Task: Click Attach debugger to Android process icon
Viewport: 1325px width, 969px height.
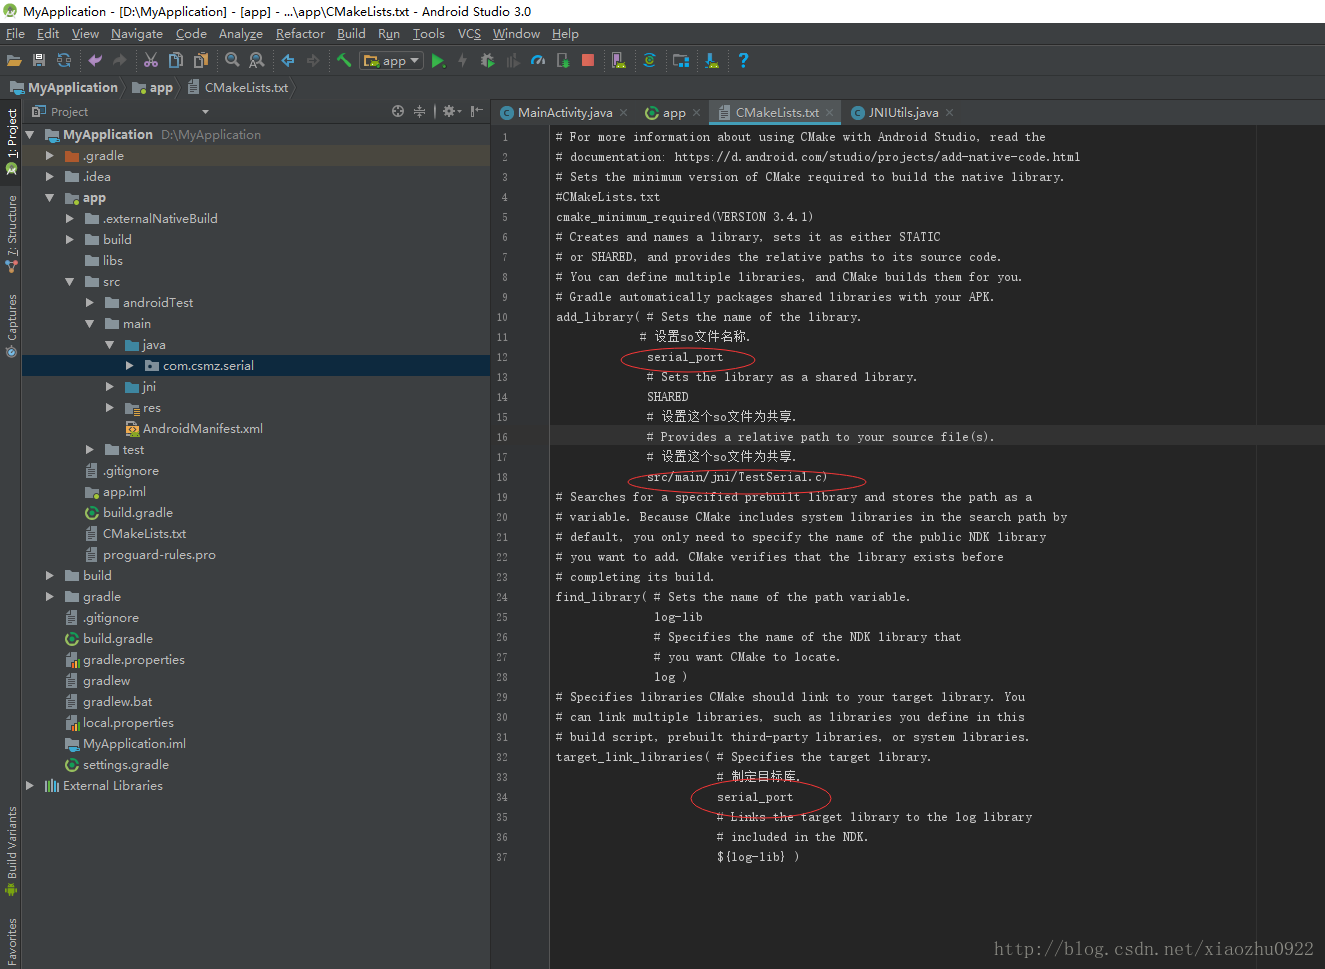Action: [x=563, y=61]
